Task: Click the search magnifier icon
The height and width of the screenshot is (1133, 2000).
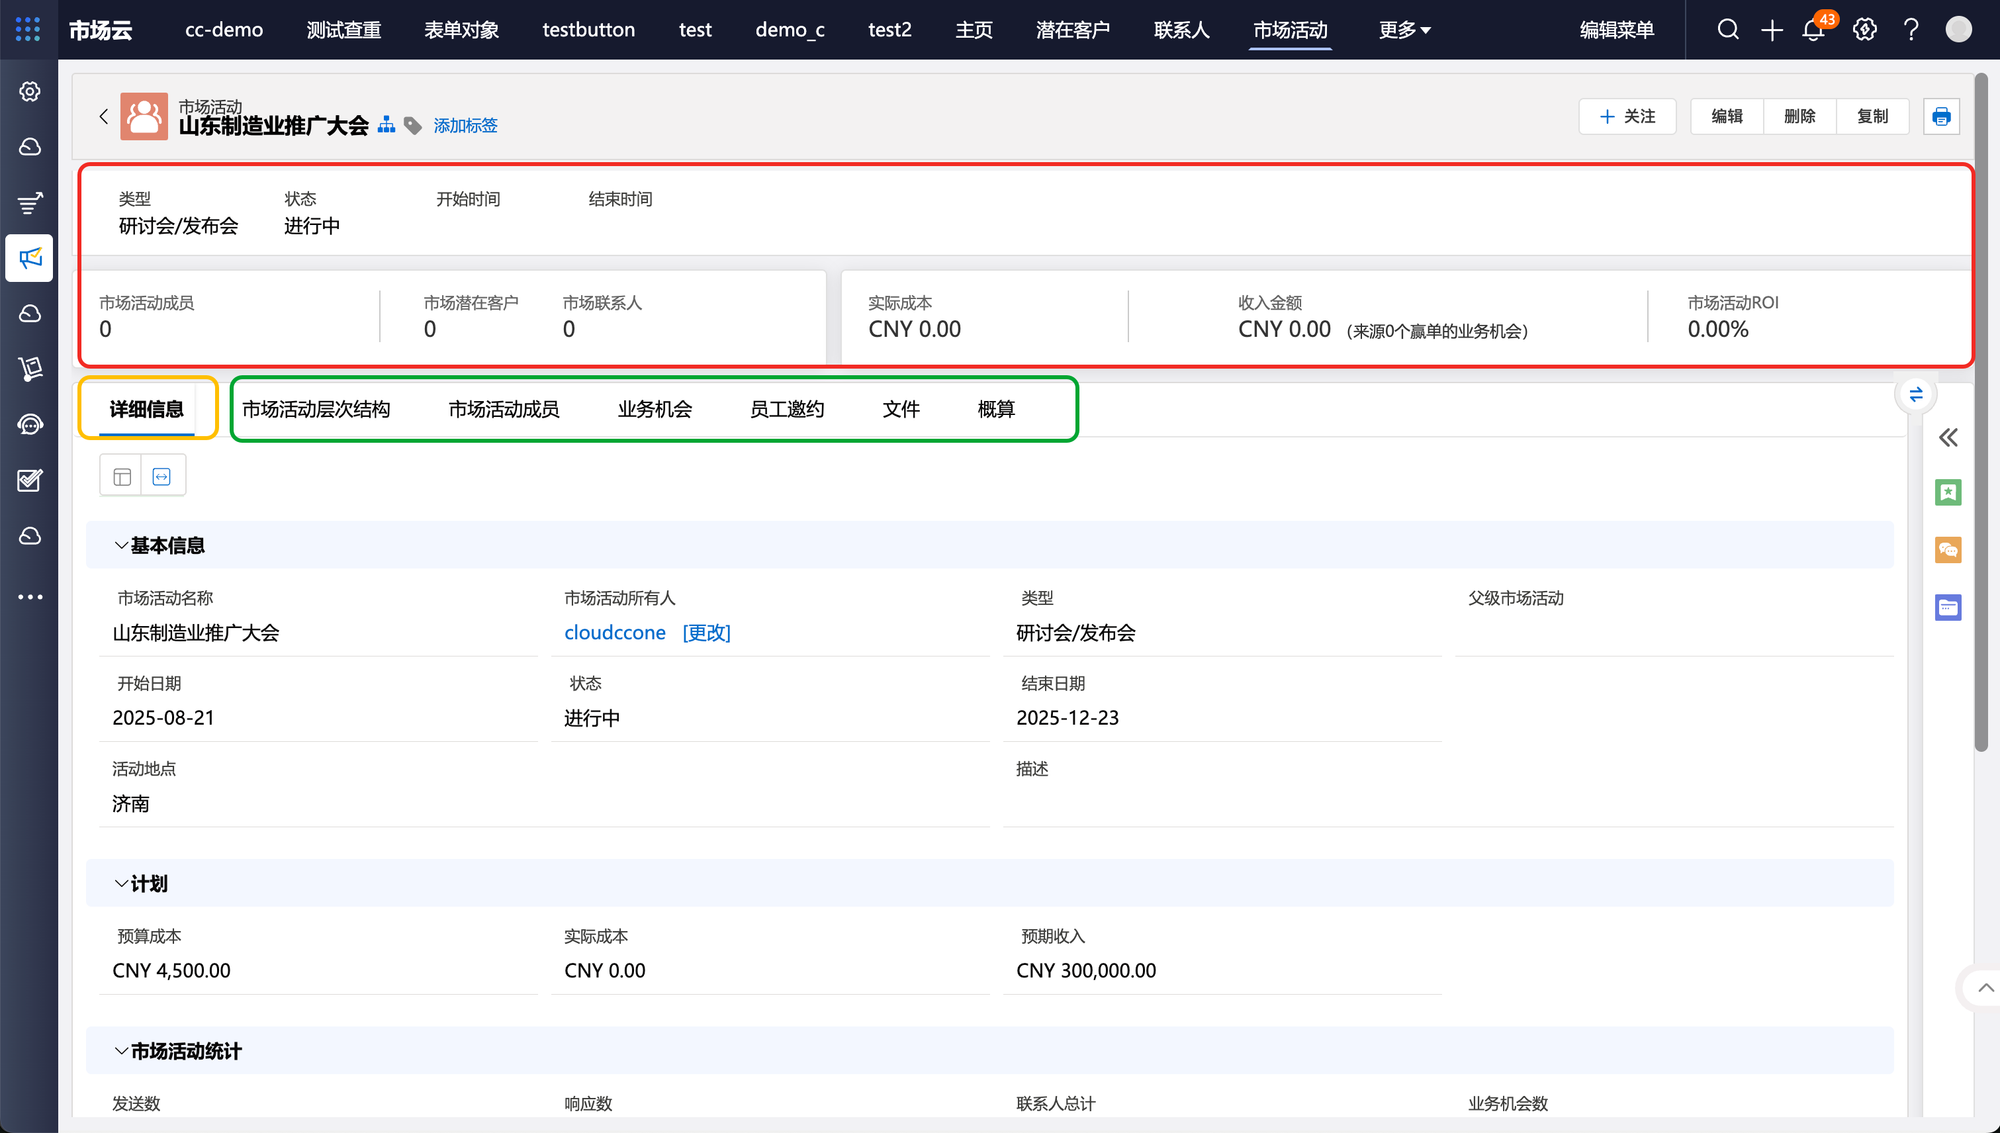Action: [1728, 30]
